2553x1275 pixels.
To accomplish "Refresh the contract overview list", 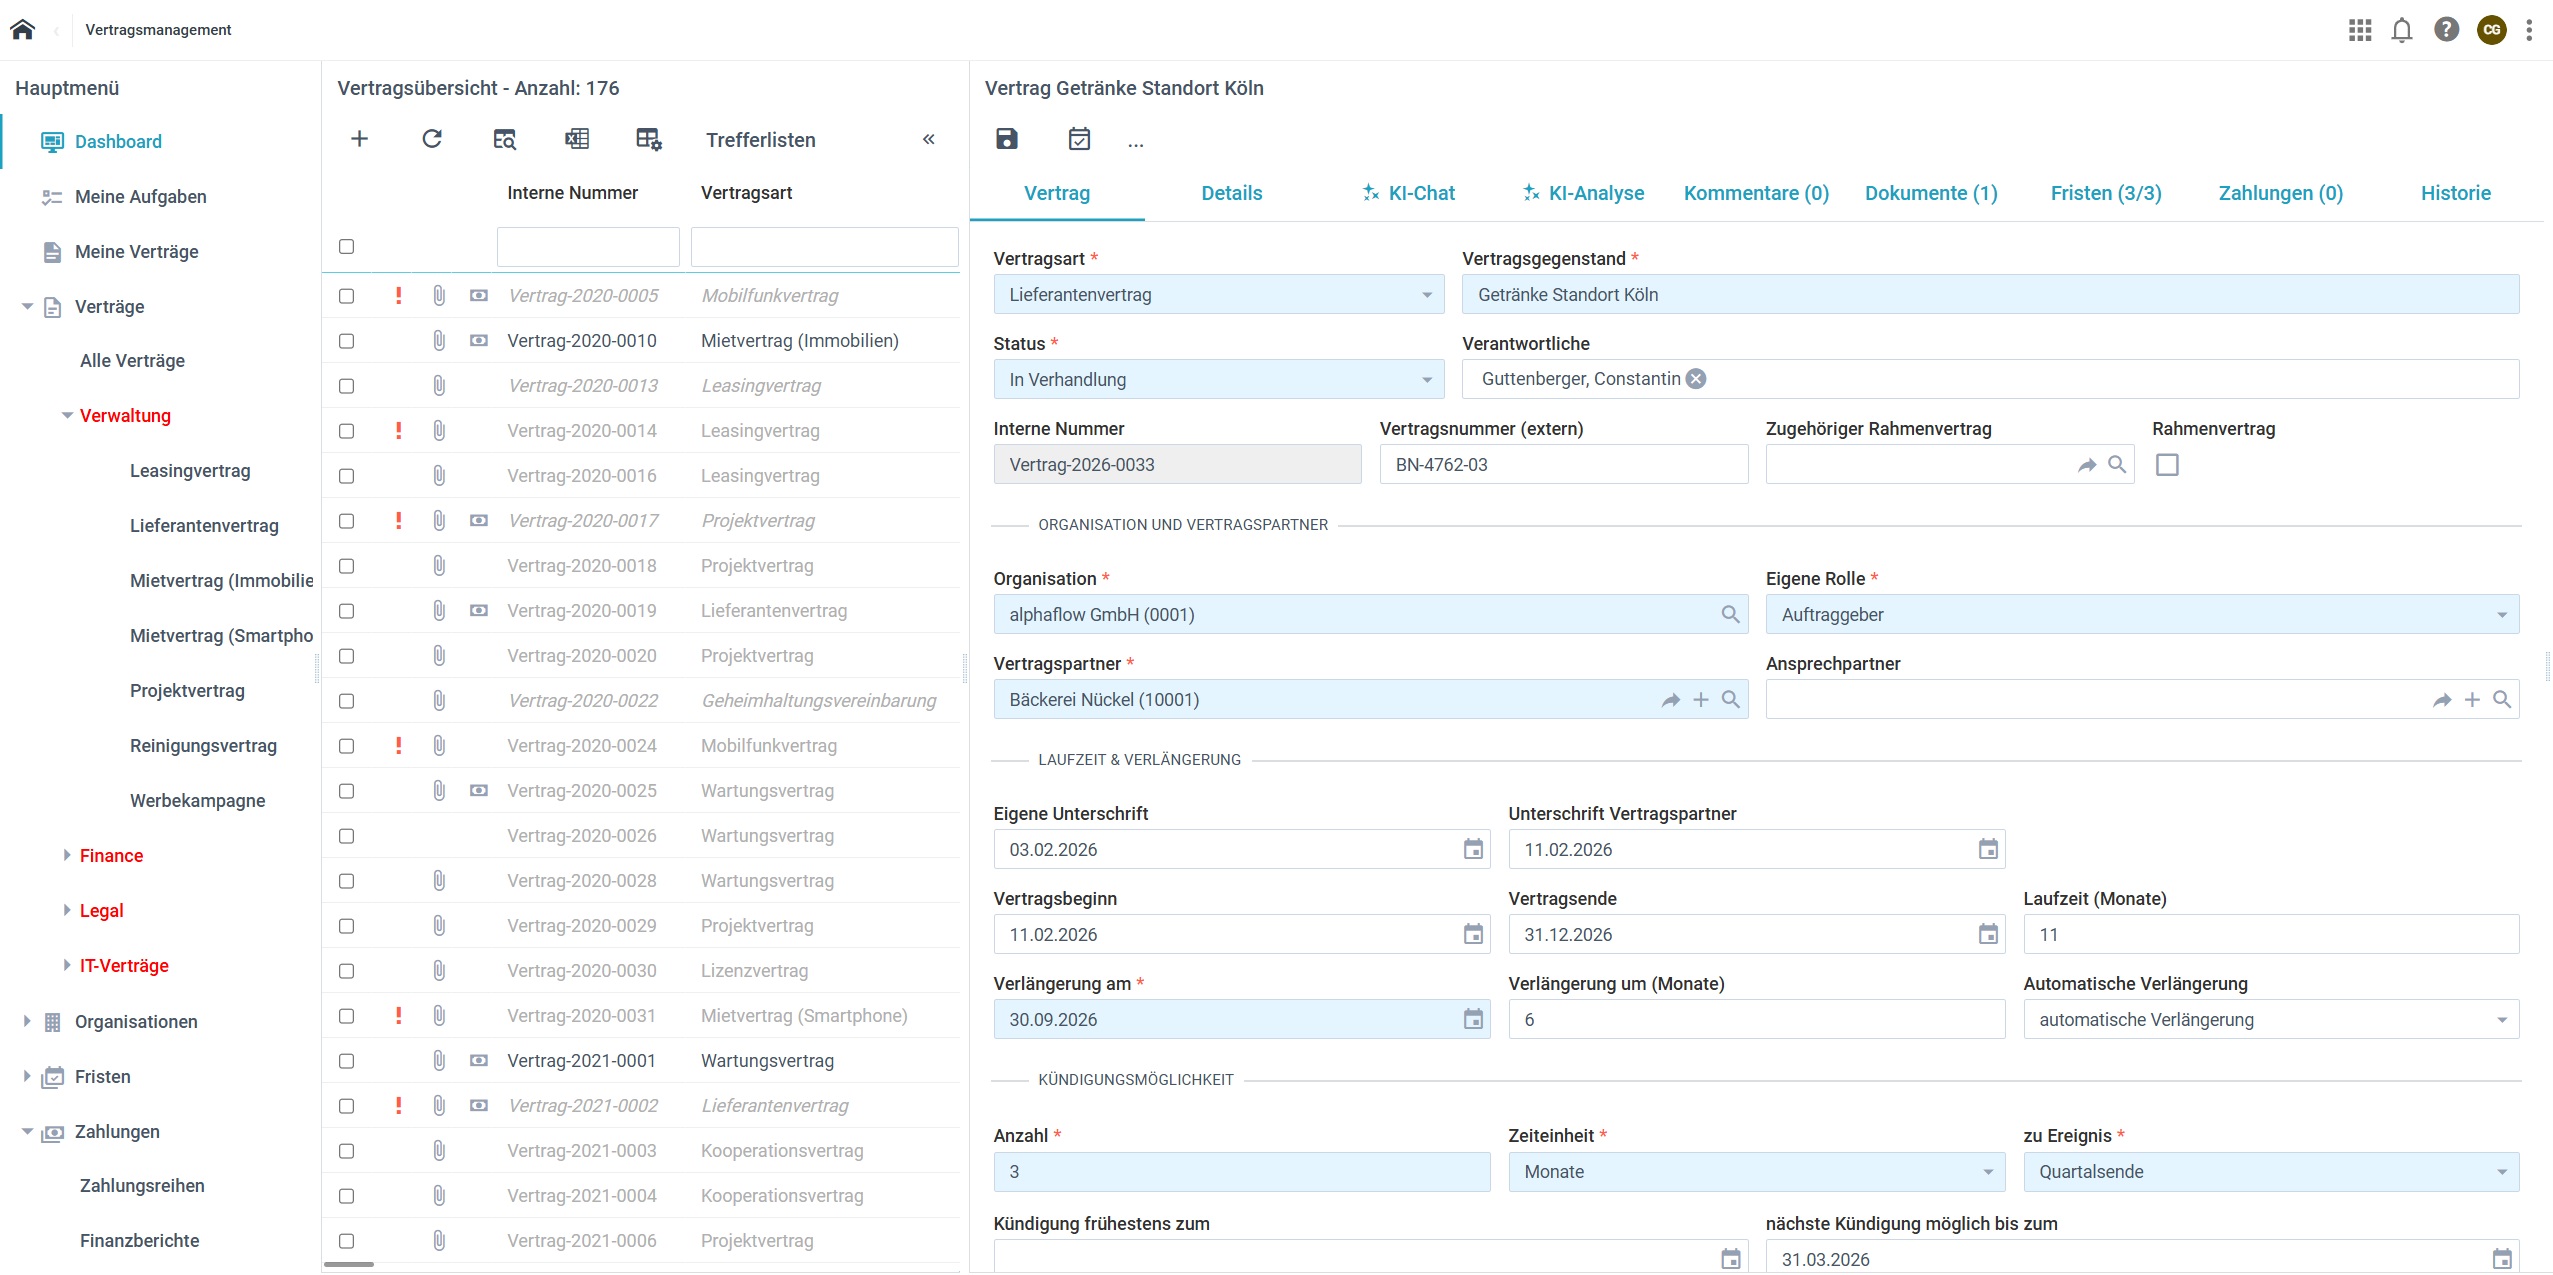I will (431, 139).
